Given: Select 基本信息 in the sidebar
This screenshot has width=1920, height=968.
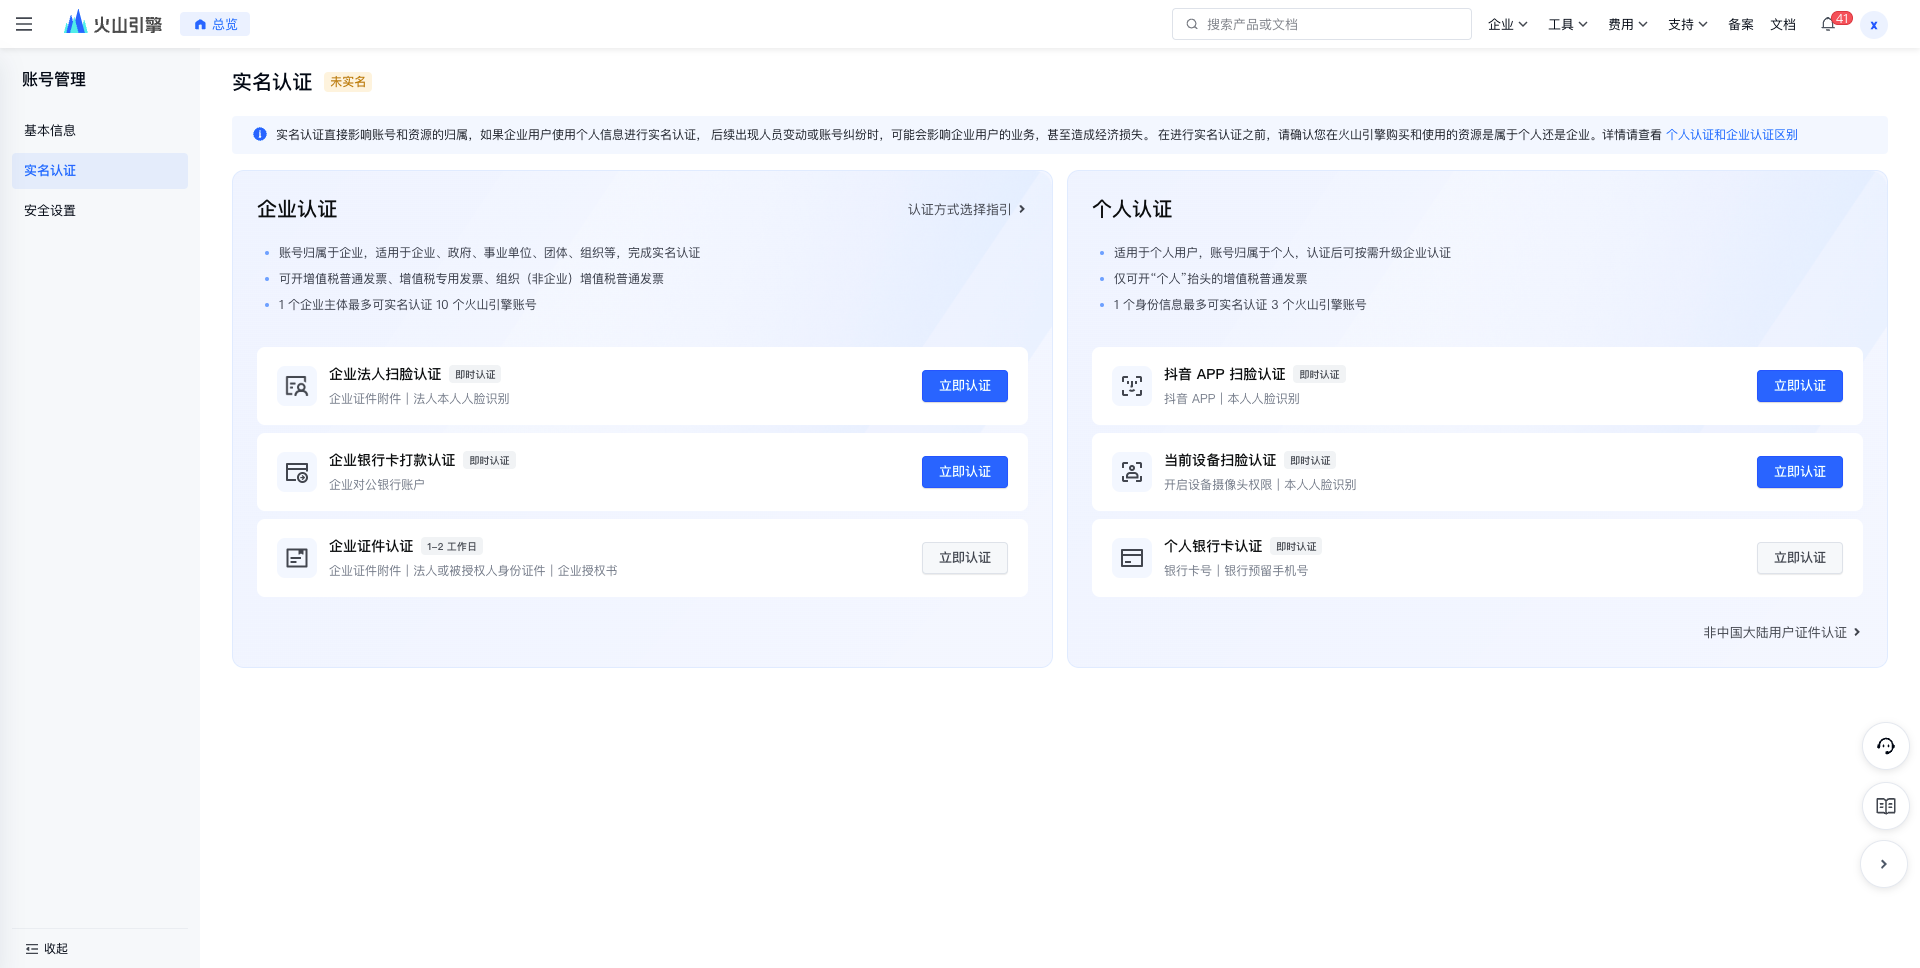Looking at the screenshot, I should click(x=100, y=131).
